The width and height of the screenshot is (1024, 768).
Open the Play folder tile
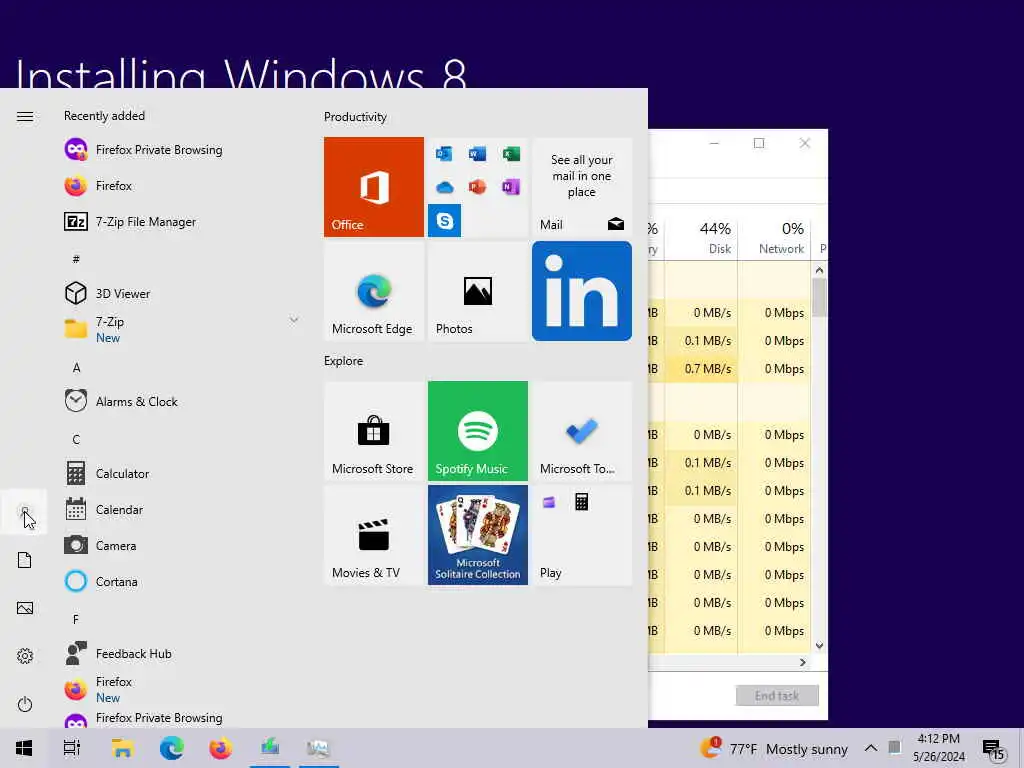coord(581,535)
